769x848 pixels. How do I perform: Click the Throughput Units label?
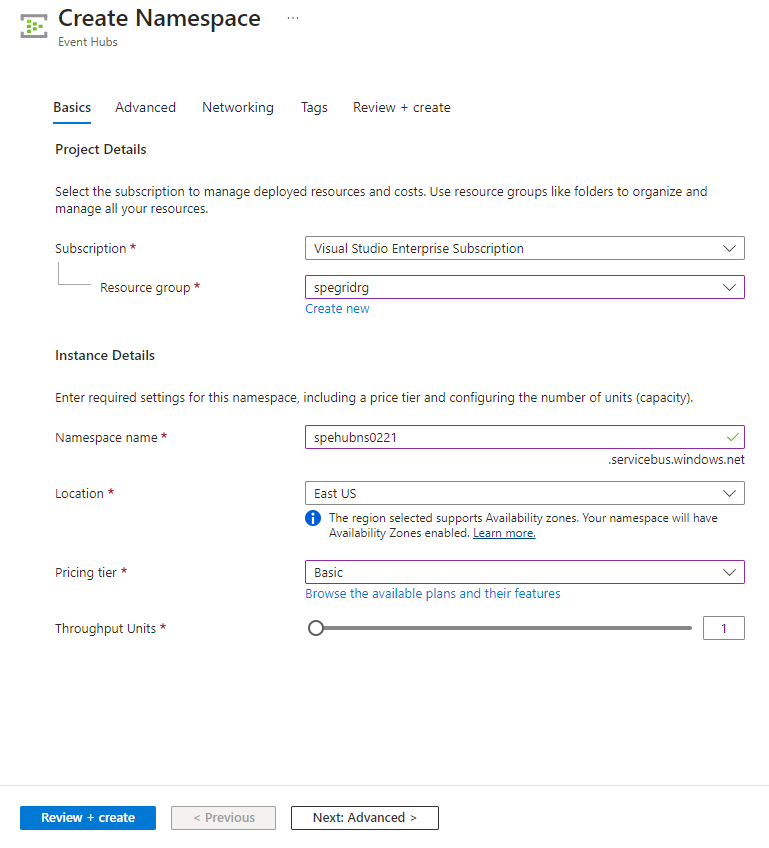(105, 628)
